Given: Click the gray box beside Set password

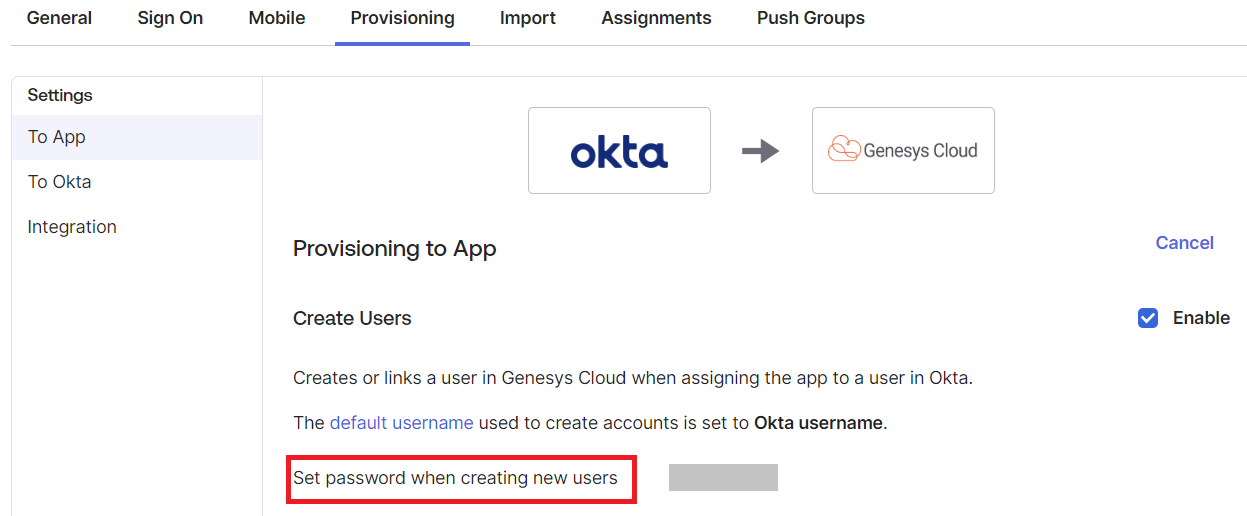Looking at the screenshot, I should [x=723, y=478].
